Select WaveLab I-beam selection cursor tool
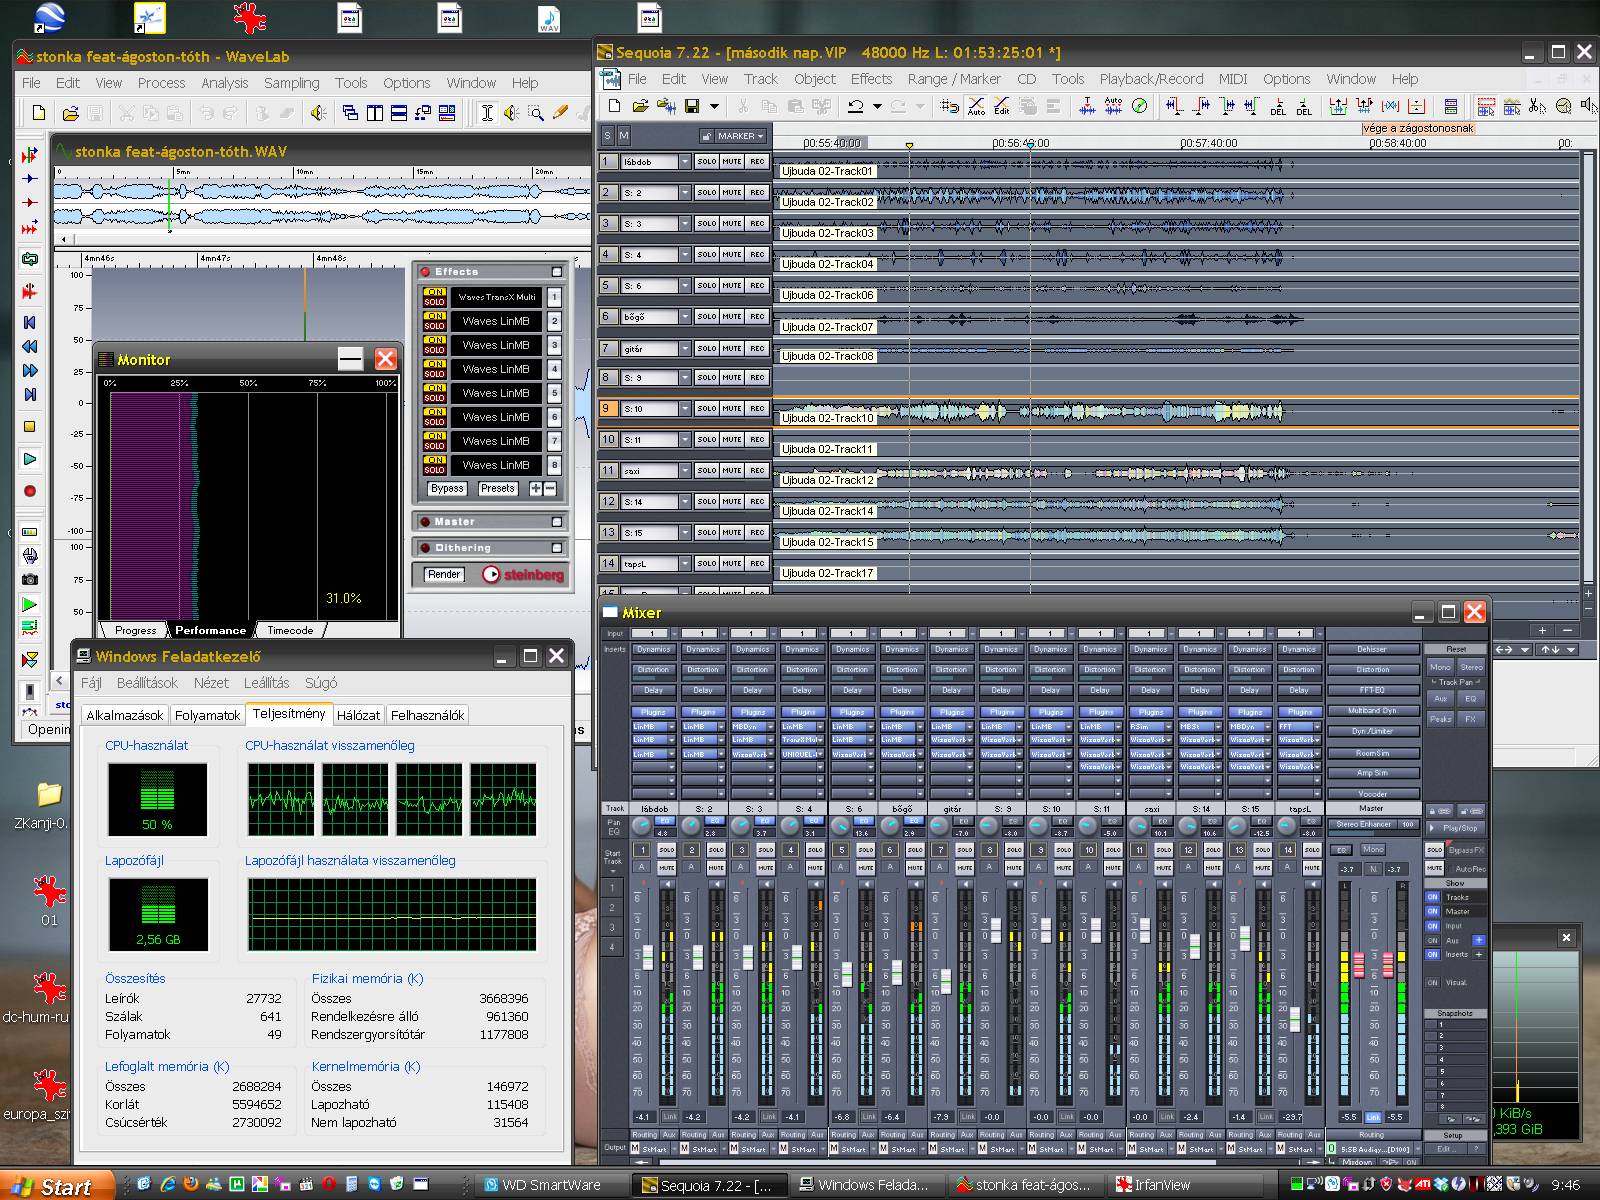This screenshot has width=1600, height=1200. click(487, 113)
